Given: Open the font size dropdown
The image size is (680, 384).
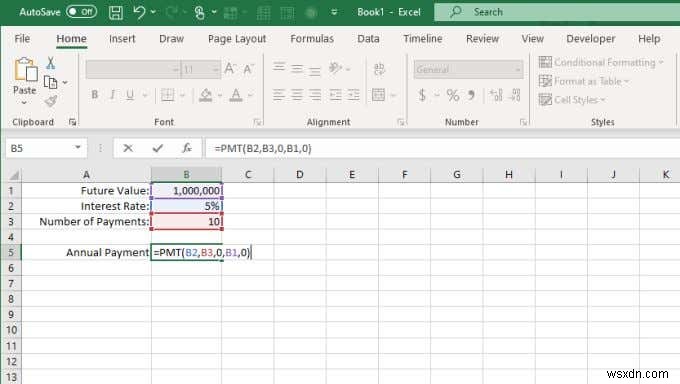Looking at the screenshot, I should point(215,69).
